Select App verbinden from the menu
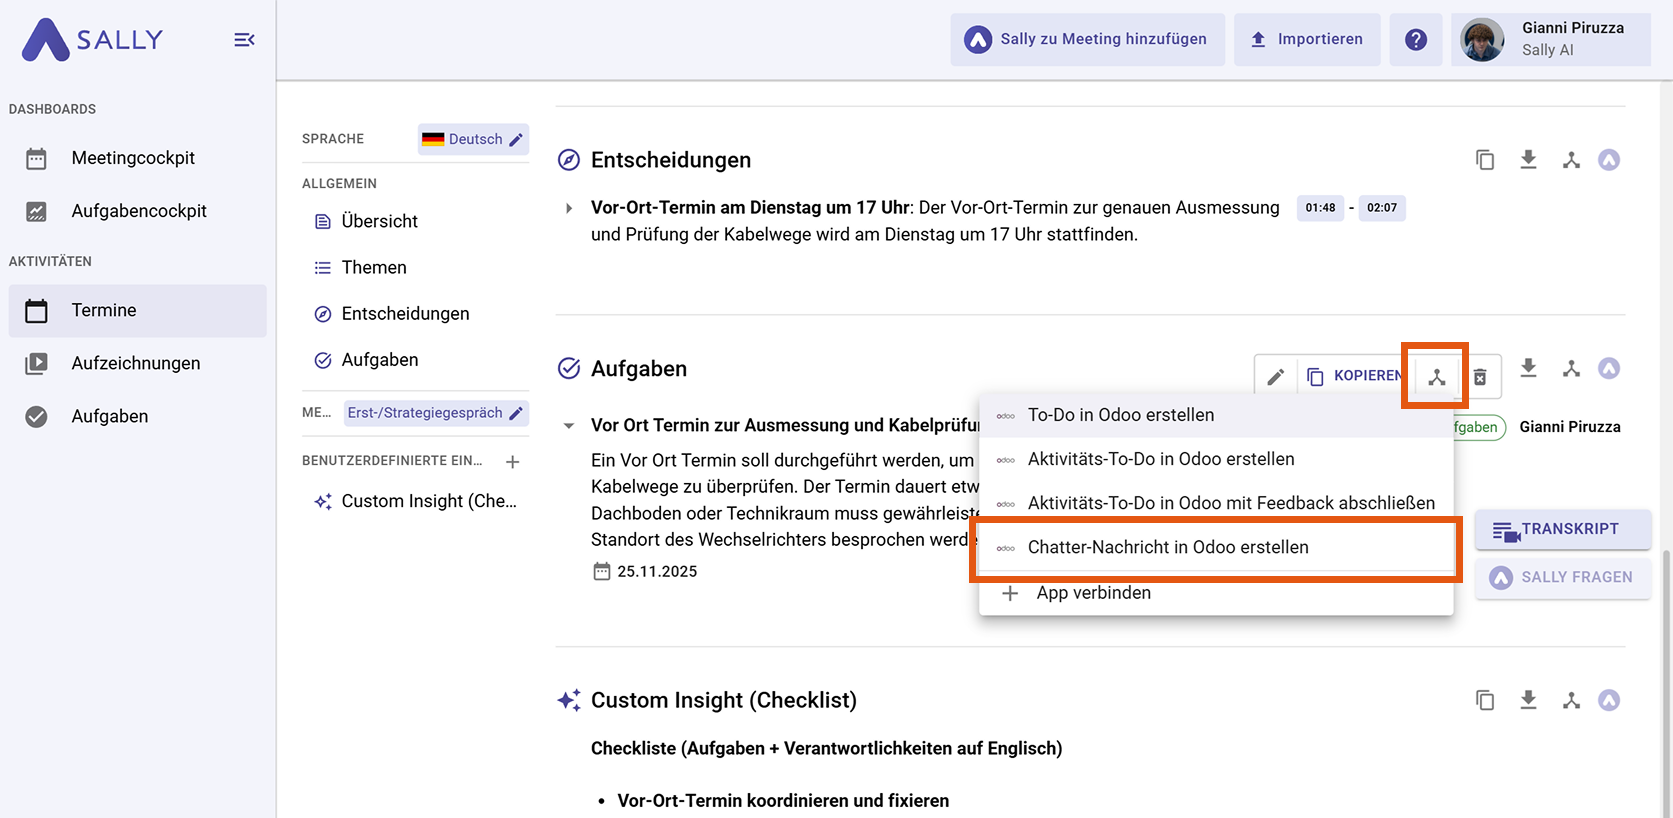 click(x=1093, y=593)
